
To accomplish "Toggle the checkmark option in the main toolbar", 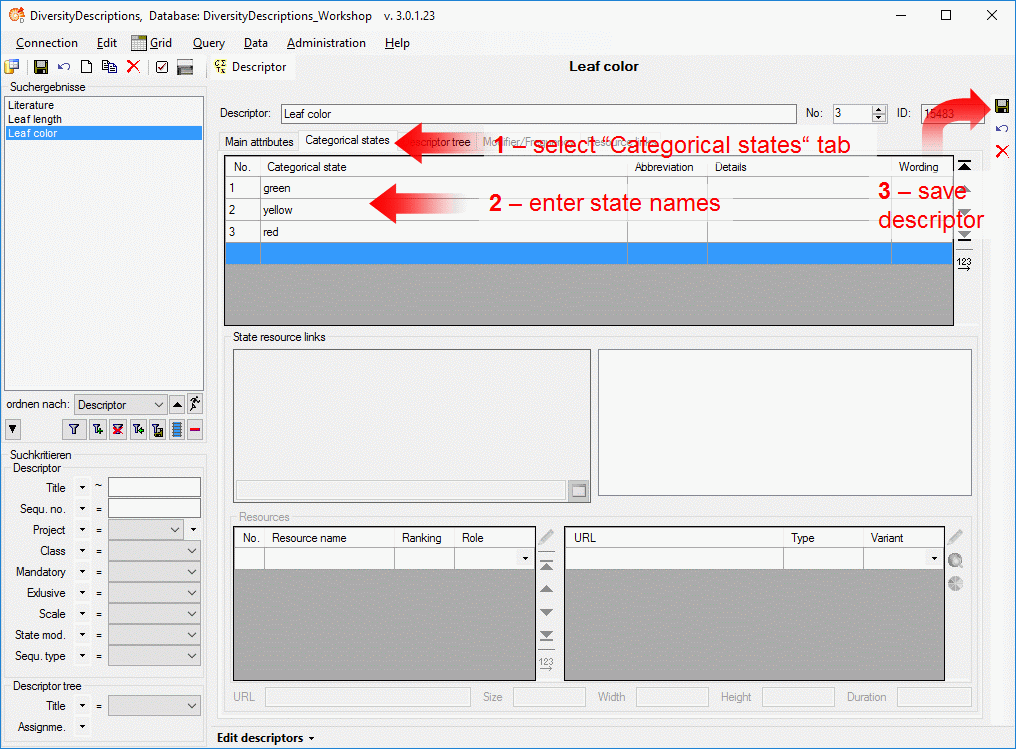I will (x=162, y=67).
